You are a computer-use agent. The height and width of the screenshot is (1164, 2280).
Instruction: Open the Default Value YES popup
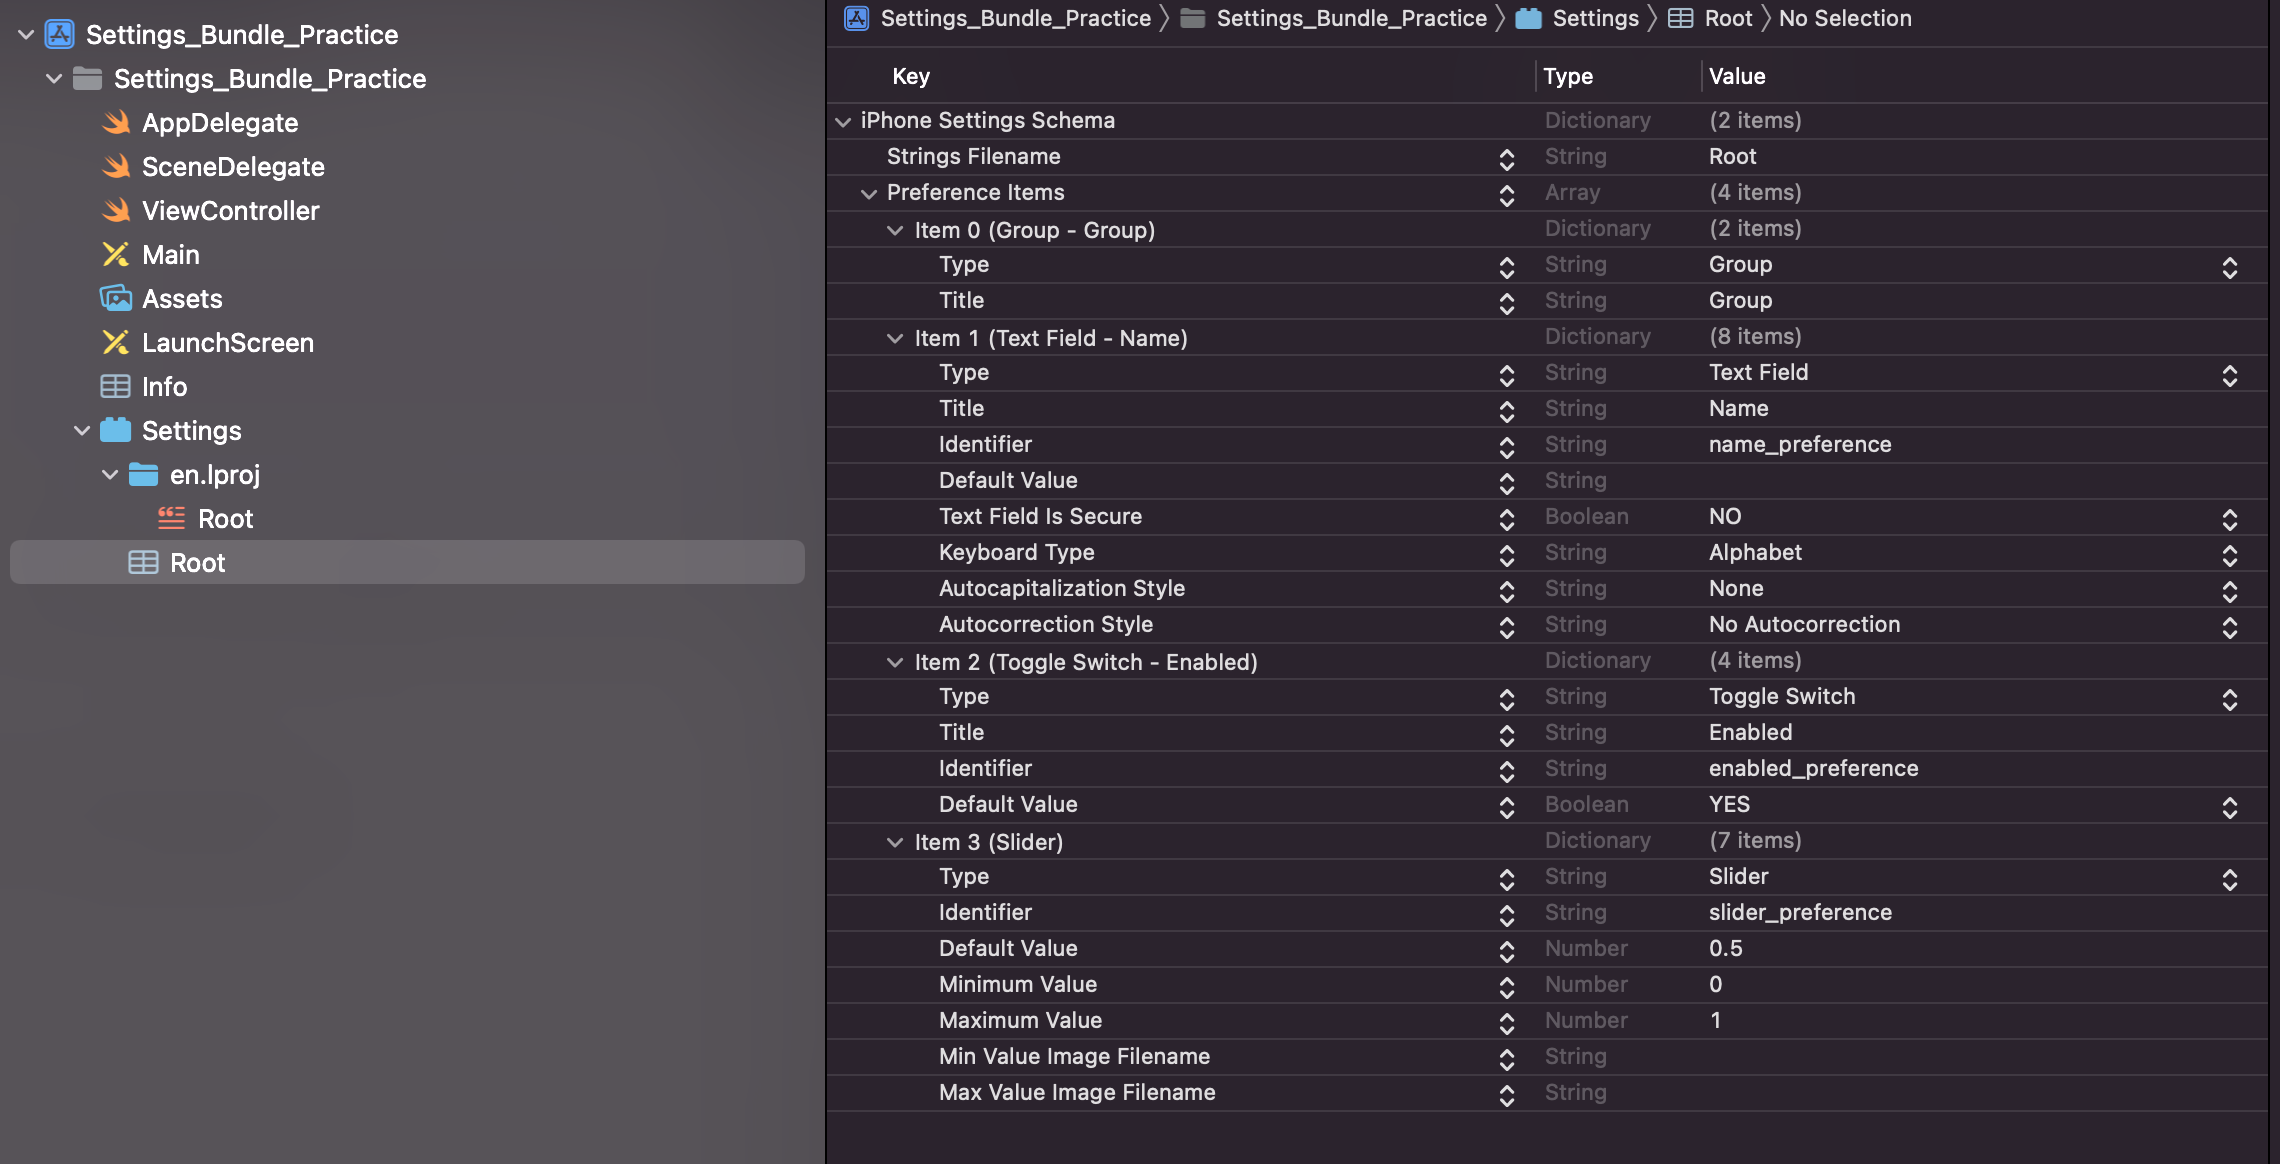click(x=2230, y=807)
